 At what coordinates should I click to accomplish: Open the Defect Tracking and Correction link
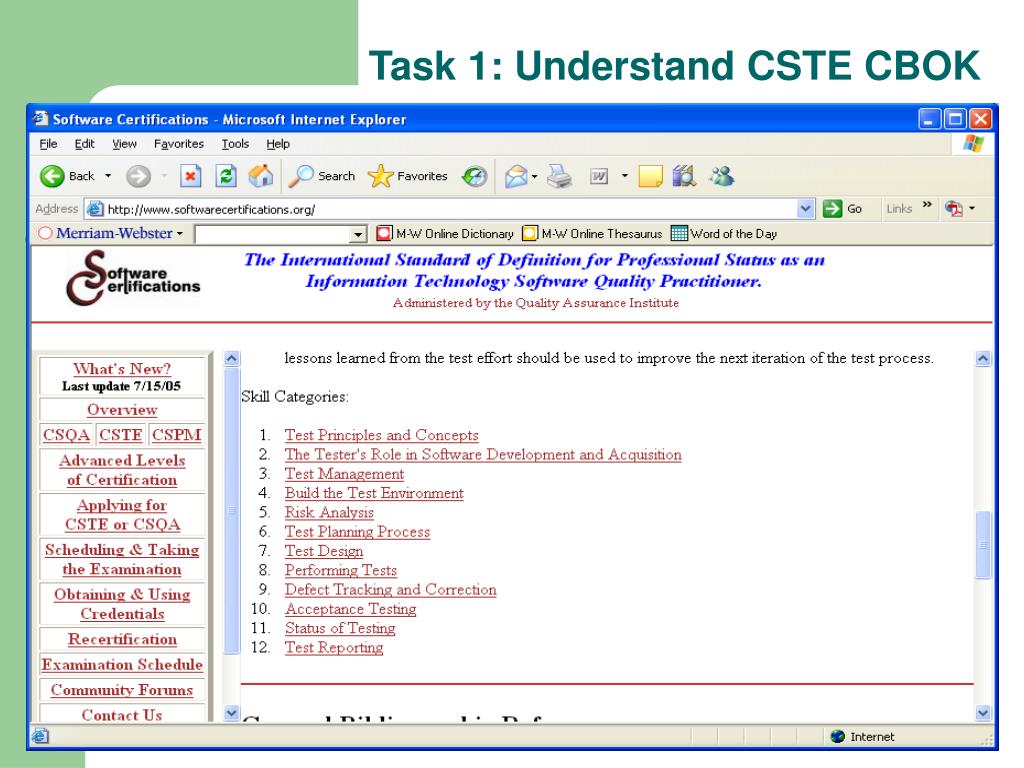391,589
